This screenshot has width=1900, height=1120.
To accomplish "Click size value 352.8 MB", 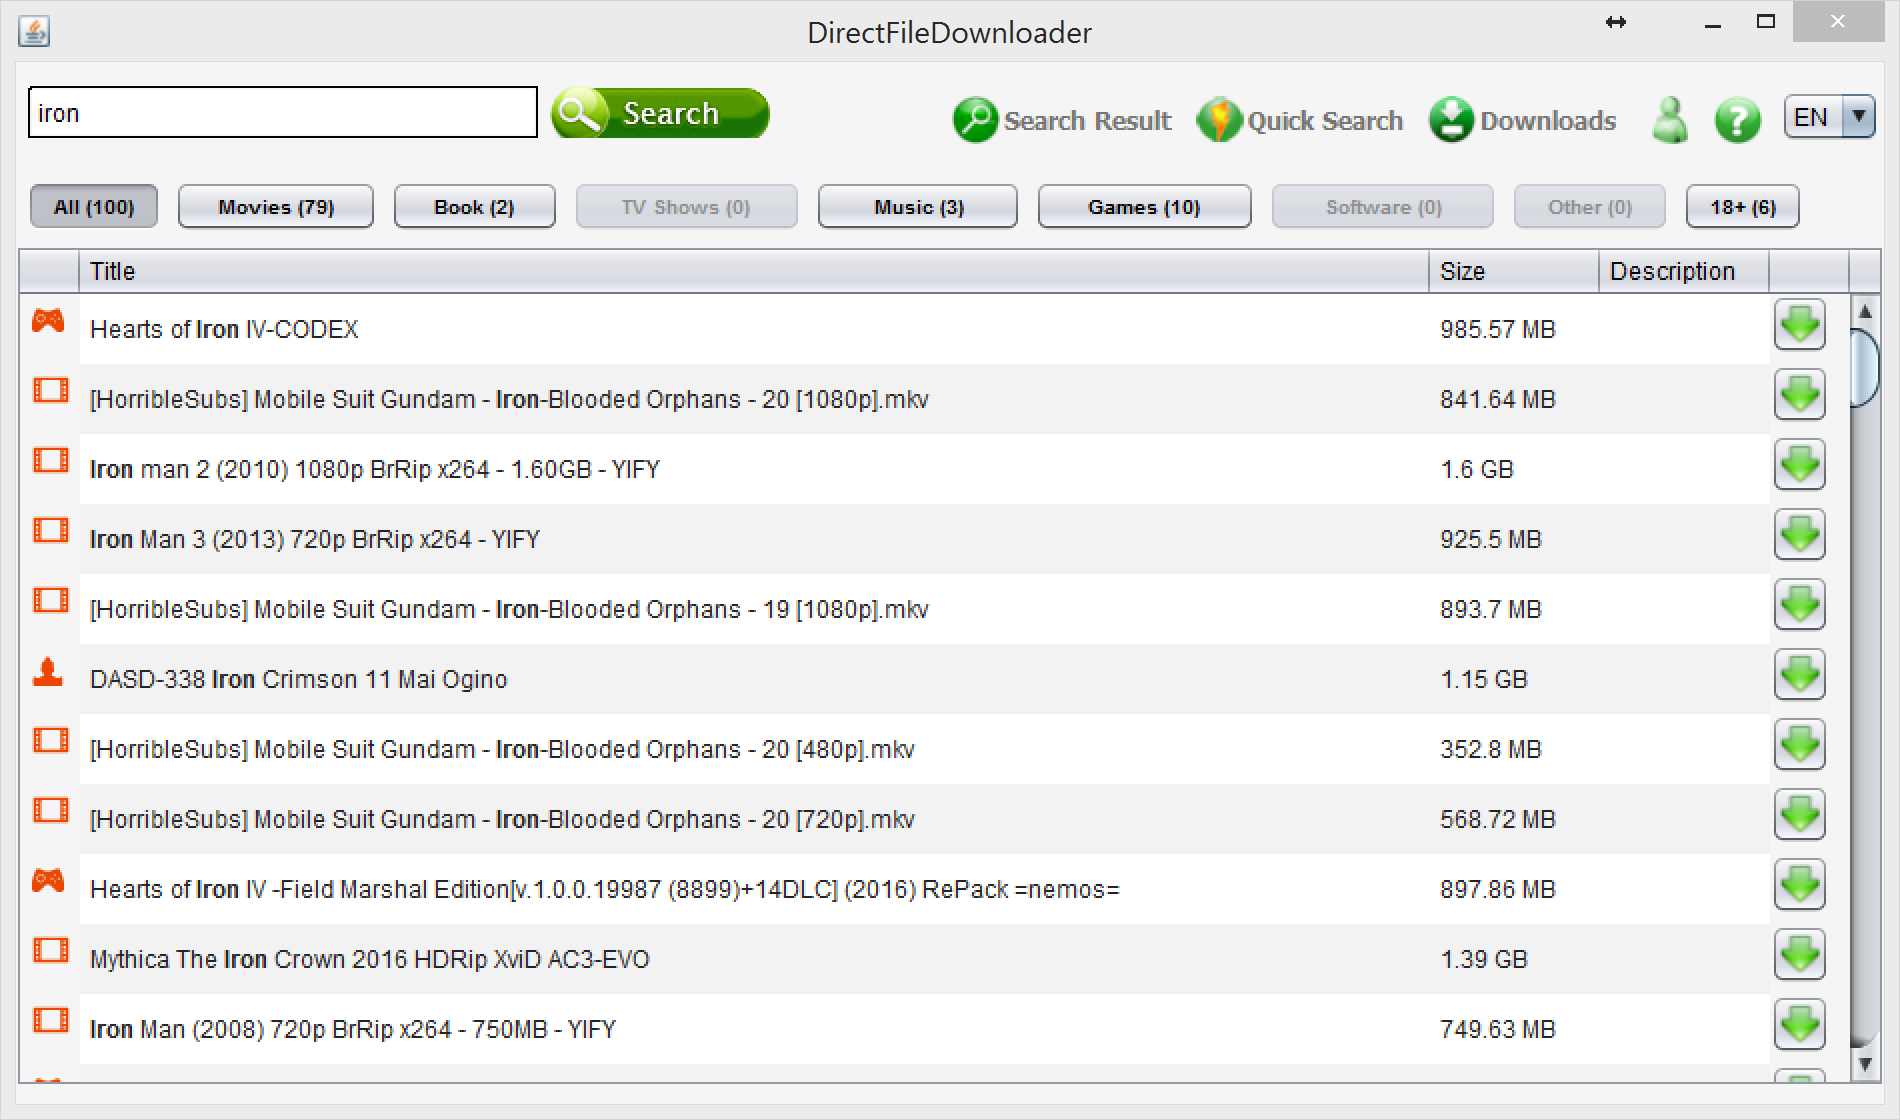I will click(x=1491, y=749).
